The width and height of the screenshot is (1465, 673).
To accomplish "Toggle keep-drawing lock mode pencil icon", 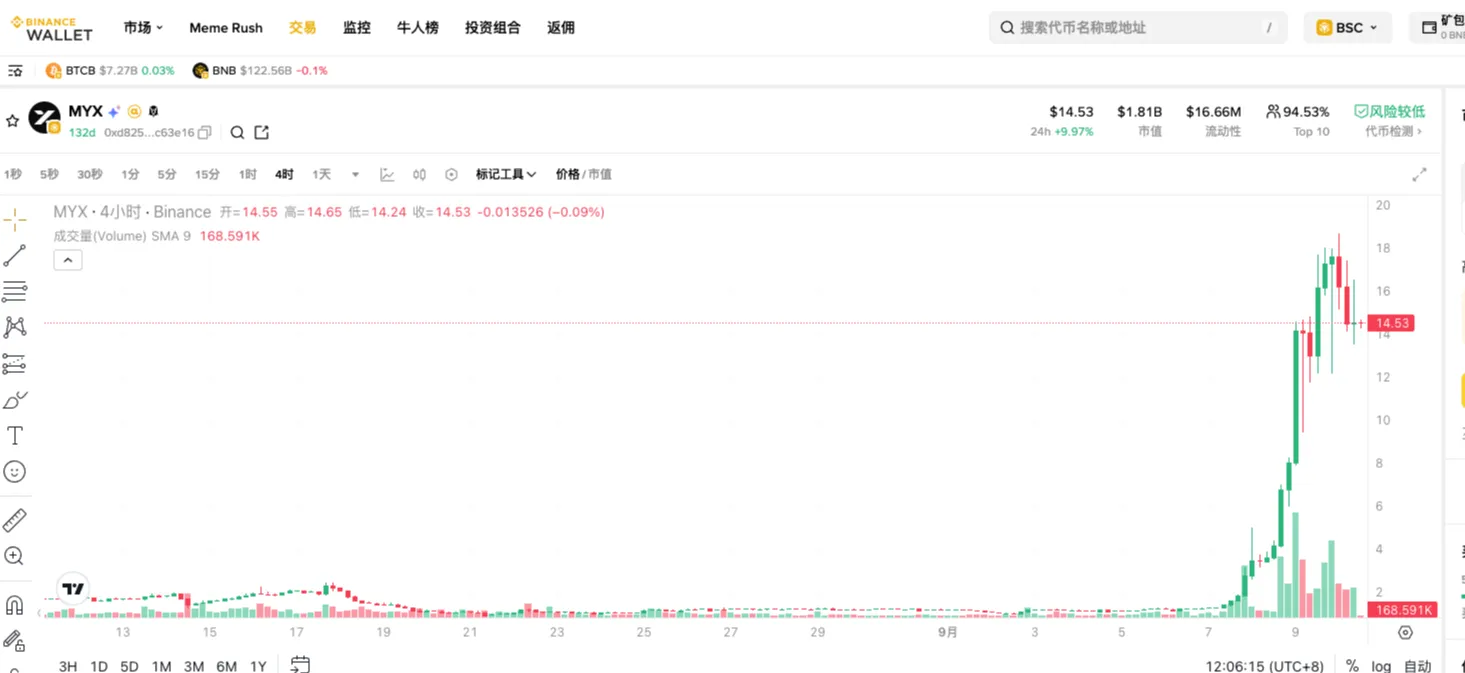I will (x=15, y=640).
